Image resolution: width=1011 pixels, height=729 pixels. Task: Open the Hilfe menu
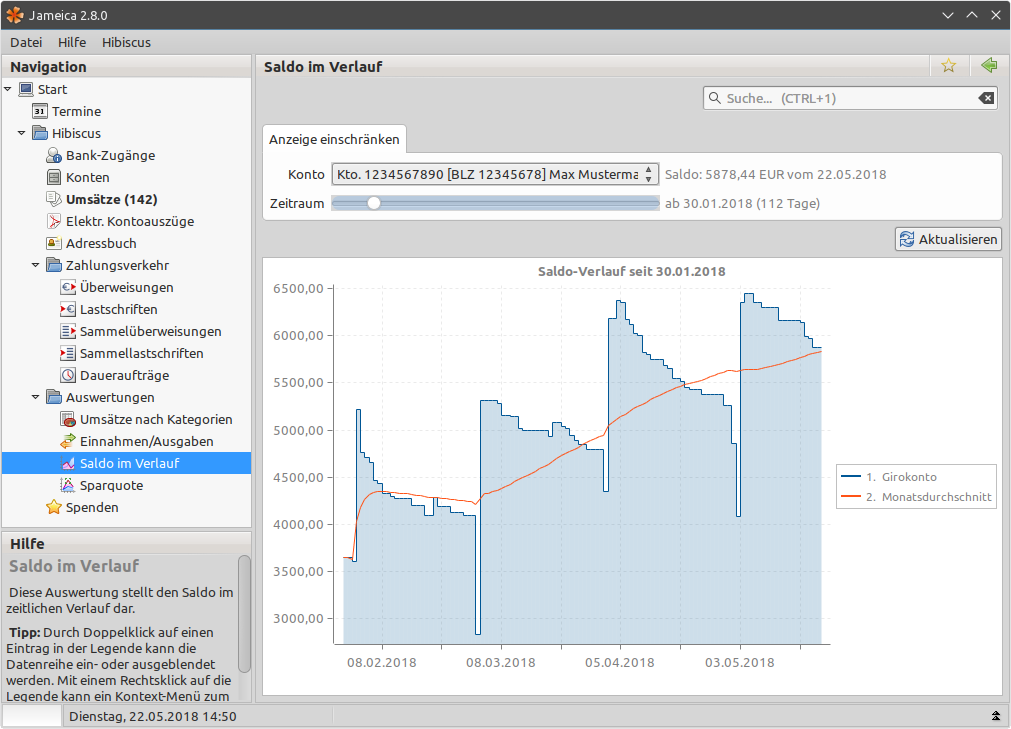coord(72,43)
